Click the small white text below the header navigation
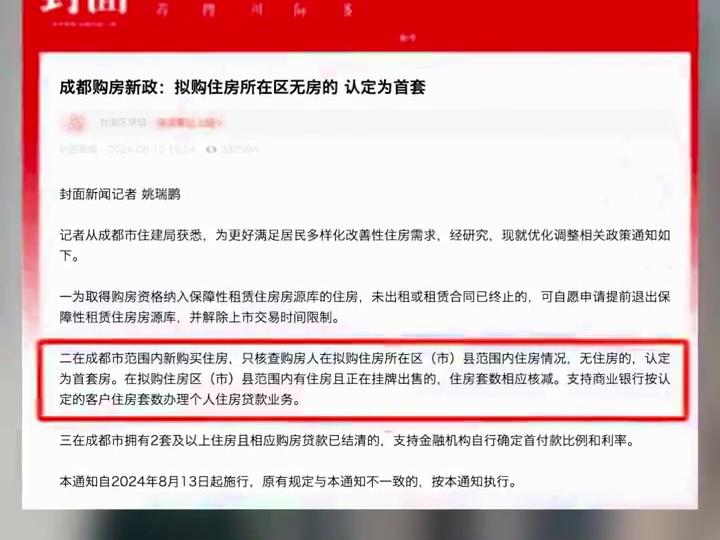This screenshot has height=540, width=720. pos(408,38)
